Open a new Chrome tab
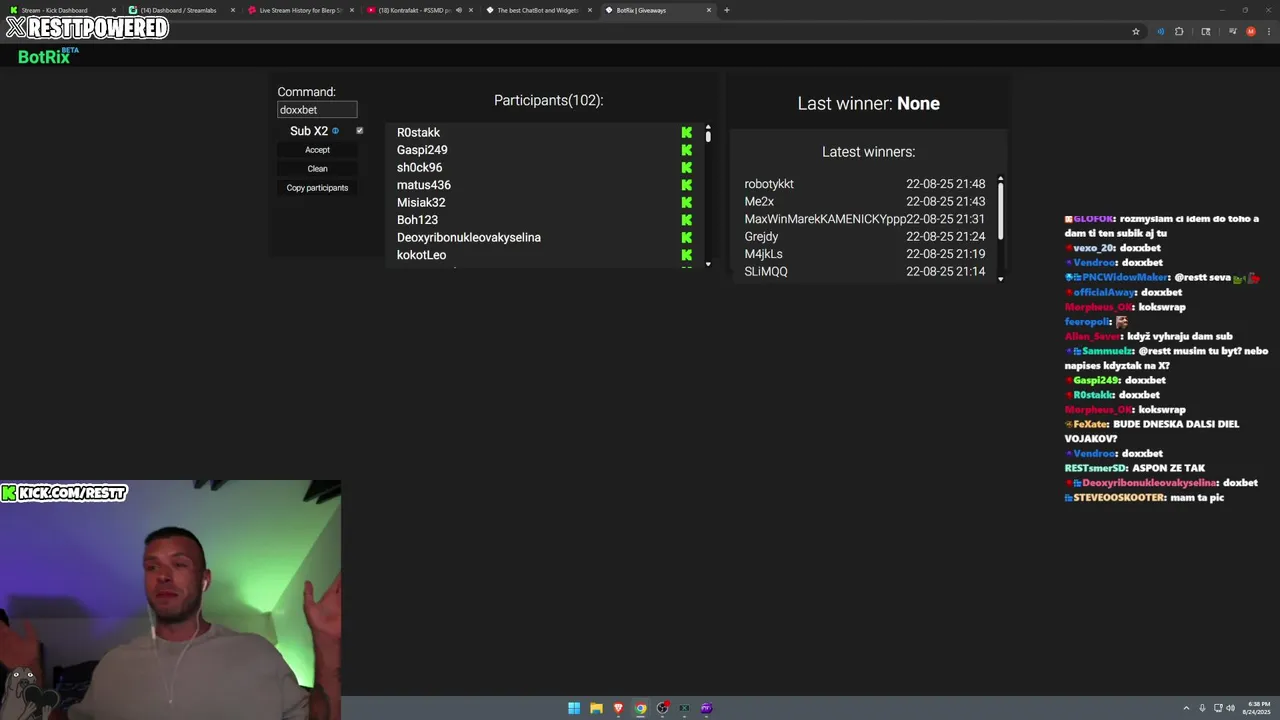 [727, 10]
